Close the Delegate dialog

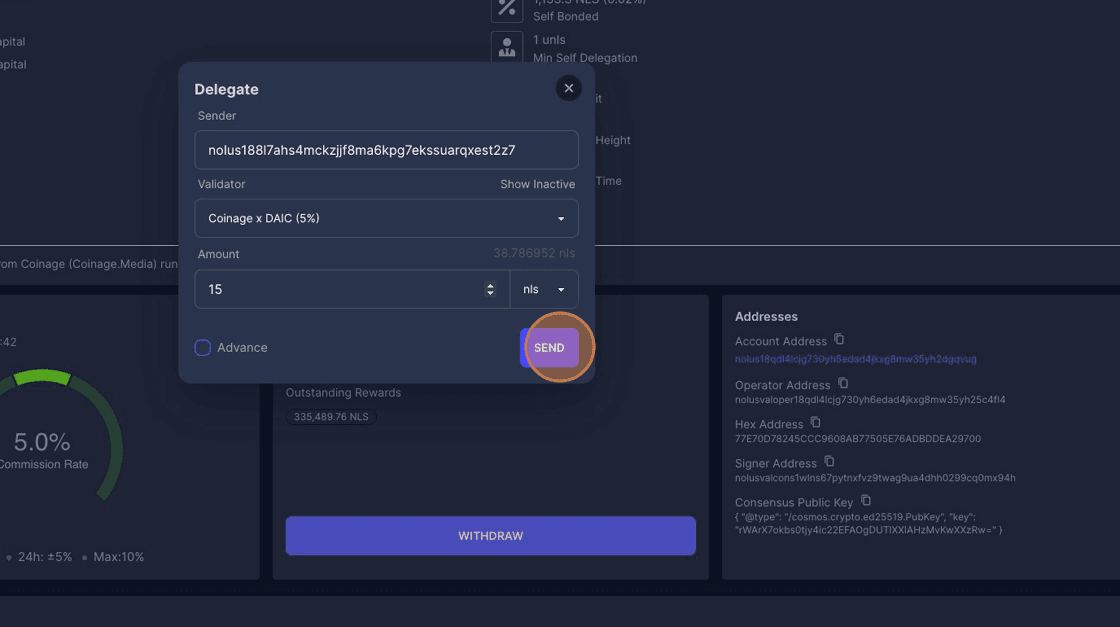(x=568, y=88)
